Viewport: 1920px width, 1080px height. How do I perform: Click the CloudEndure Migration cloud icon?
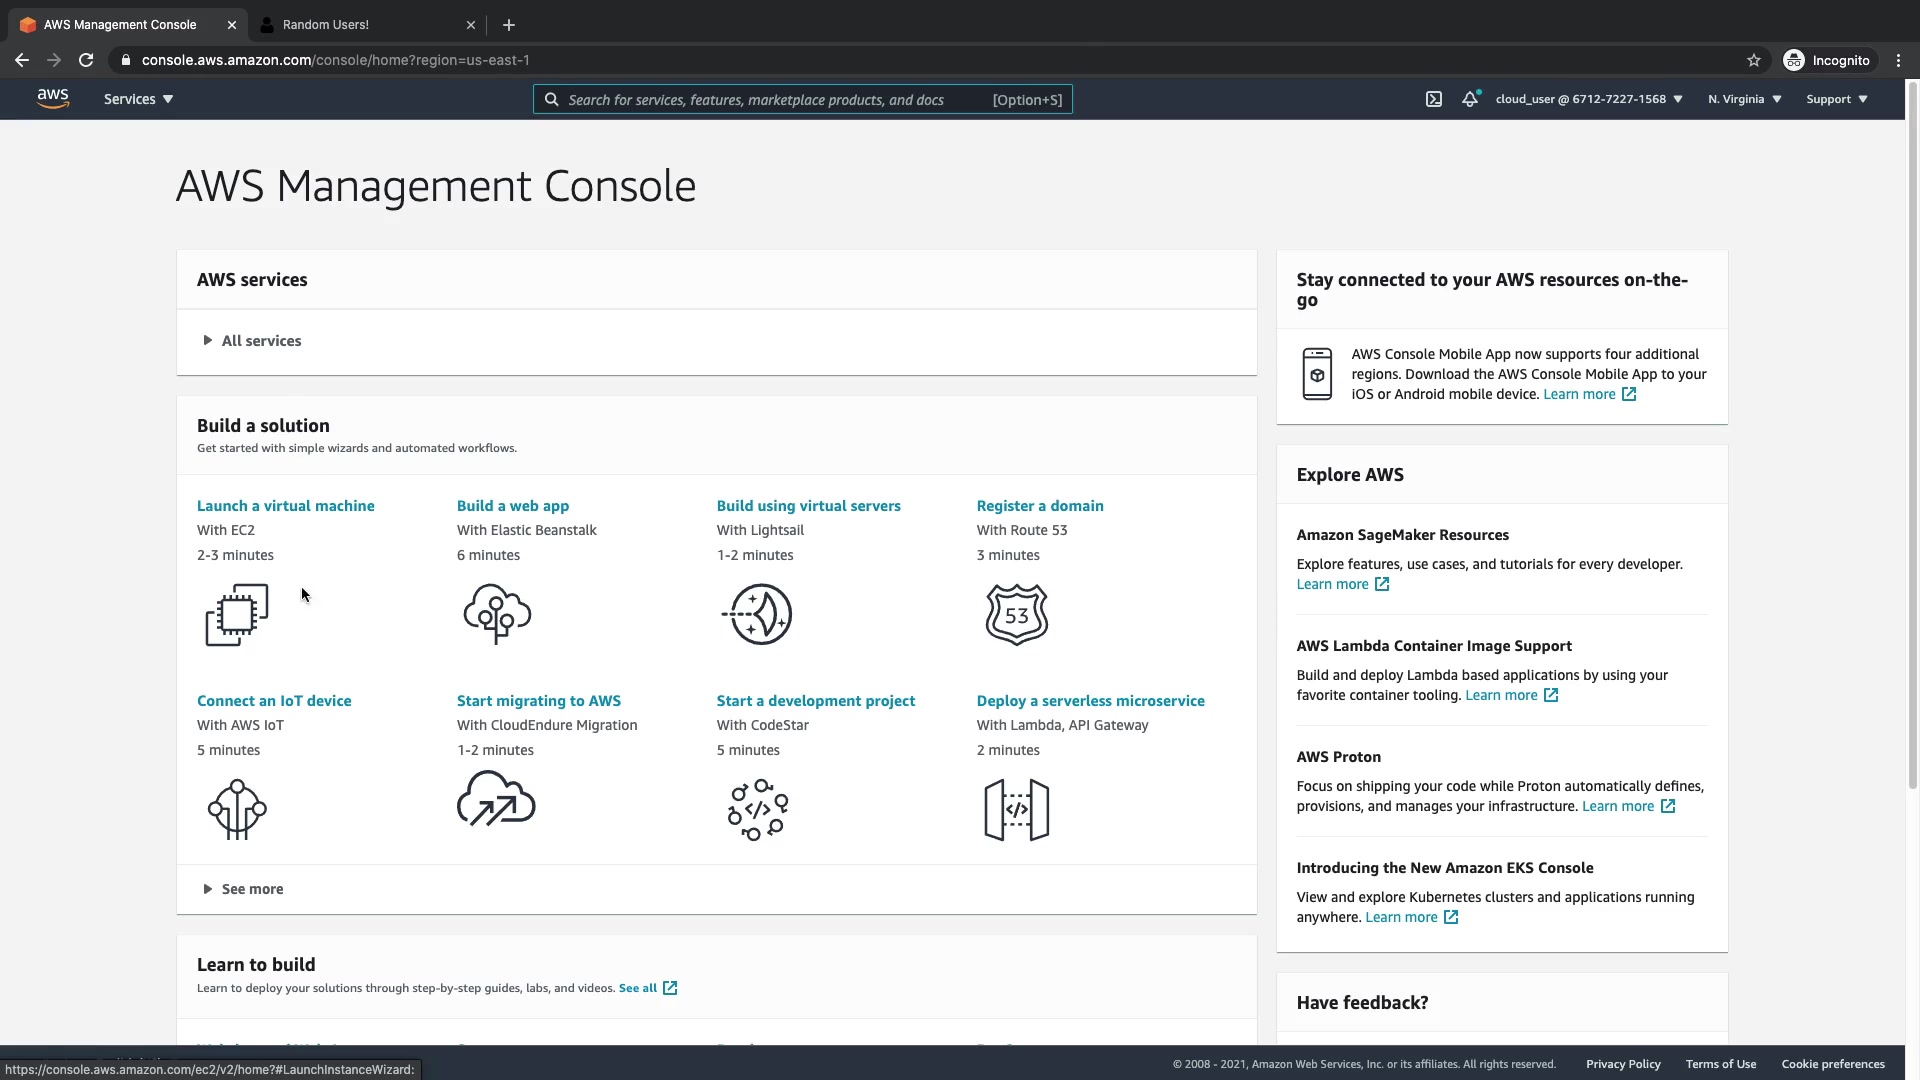[496, 799]
